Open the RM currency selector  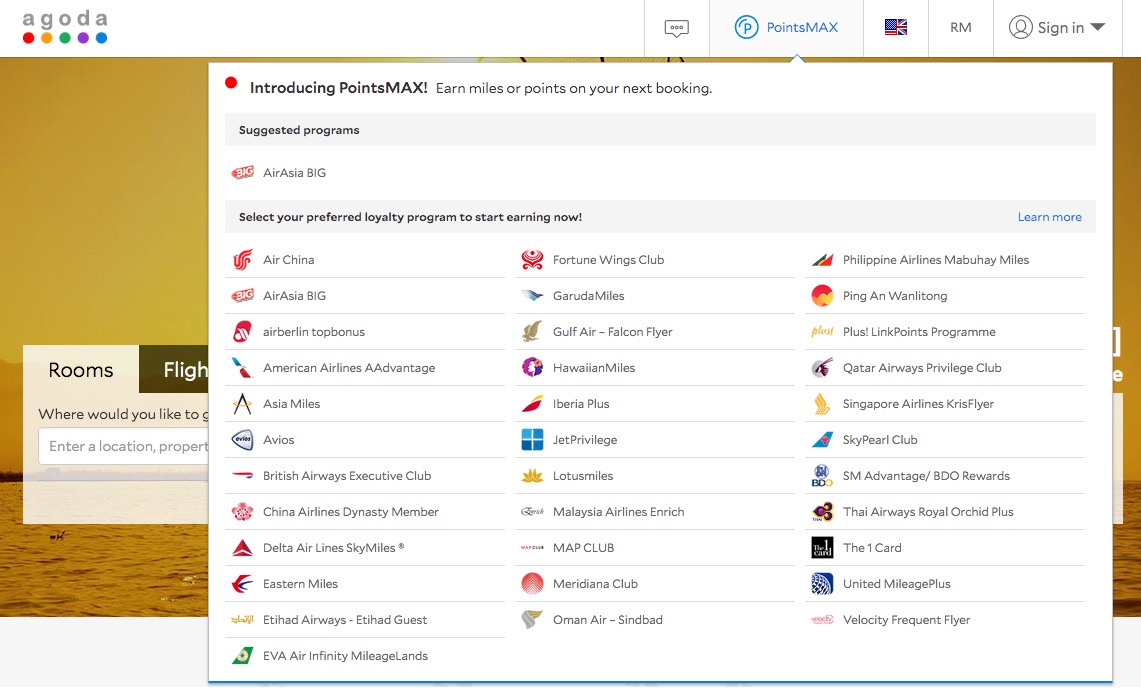(x=961, y=28)
